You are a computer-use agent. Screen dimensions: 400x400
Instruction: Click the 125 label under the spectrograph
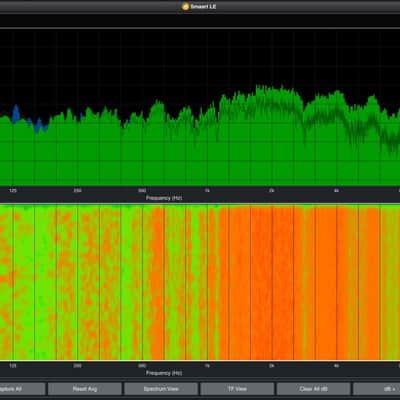pos(13,366)
